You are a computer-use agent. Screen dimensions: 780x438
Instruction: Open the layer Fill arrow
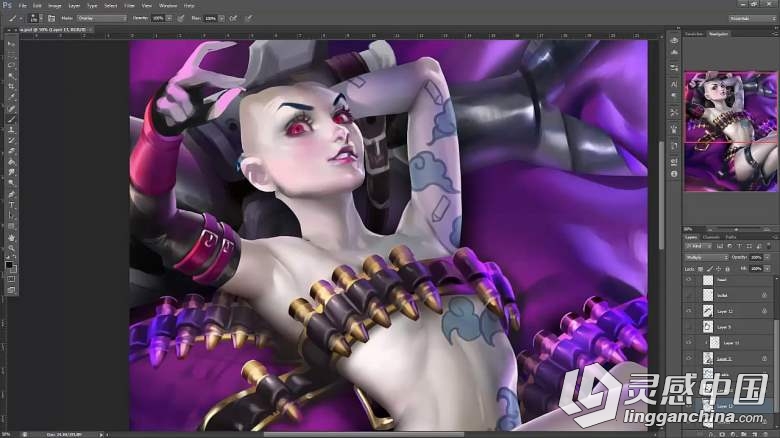coord(767,269)
